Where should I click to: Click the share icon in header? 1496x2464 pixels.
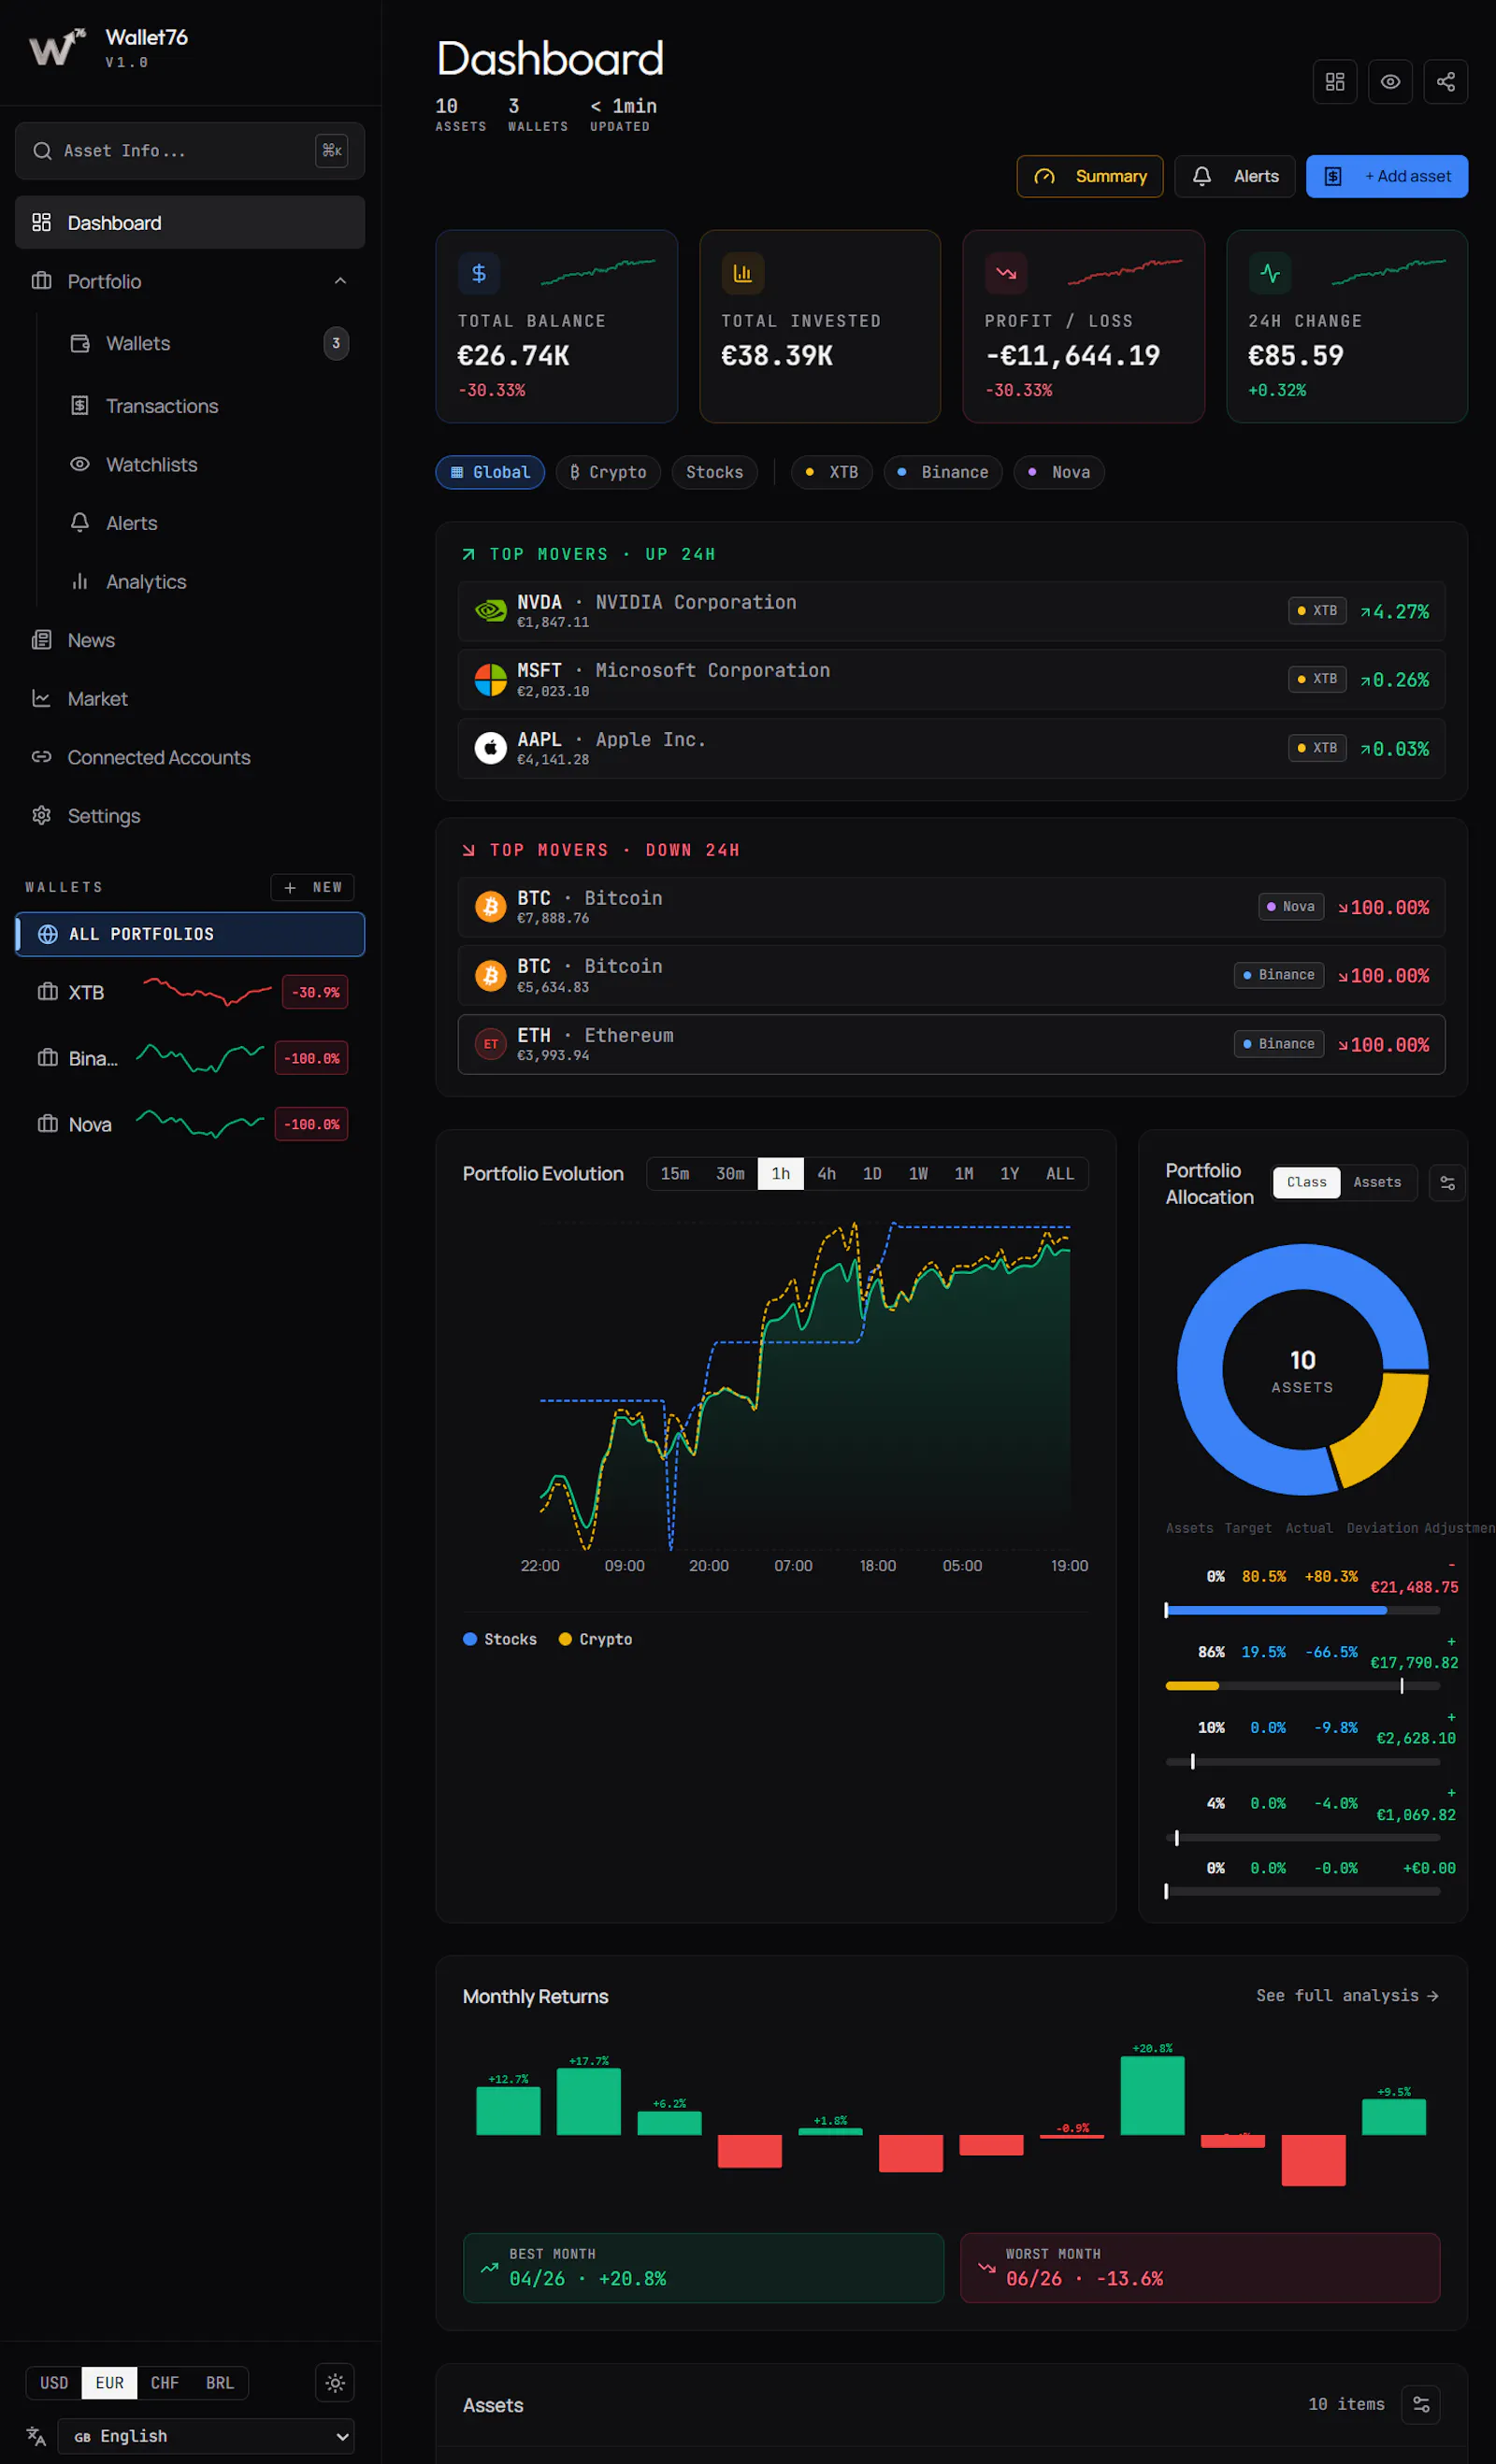point(1445,82)
